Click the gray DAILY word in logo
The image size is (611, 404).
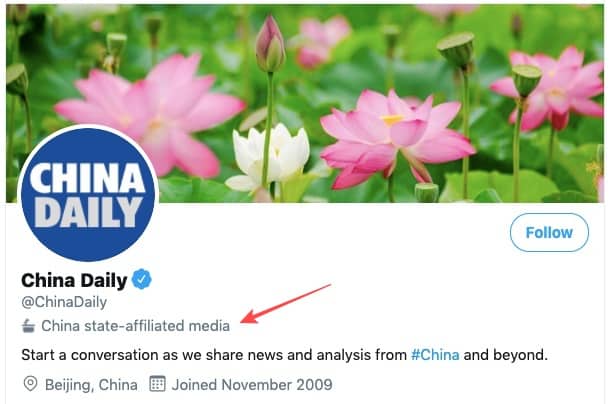tap(88, 212)
